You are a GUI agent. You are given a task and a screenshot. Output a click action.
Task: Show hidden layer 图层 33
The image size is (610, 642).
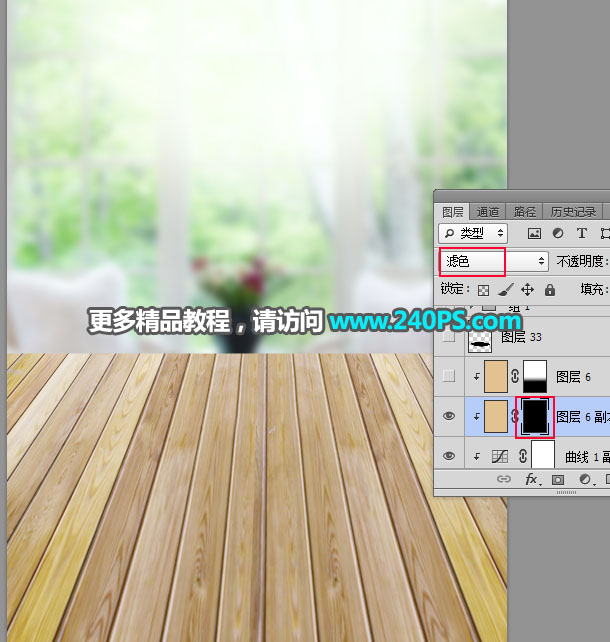(449, 338)
